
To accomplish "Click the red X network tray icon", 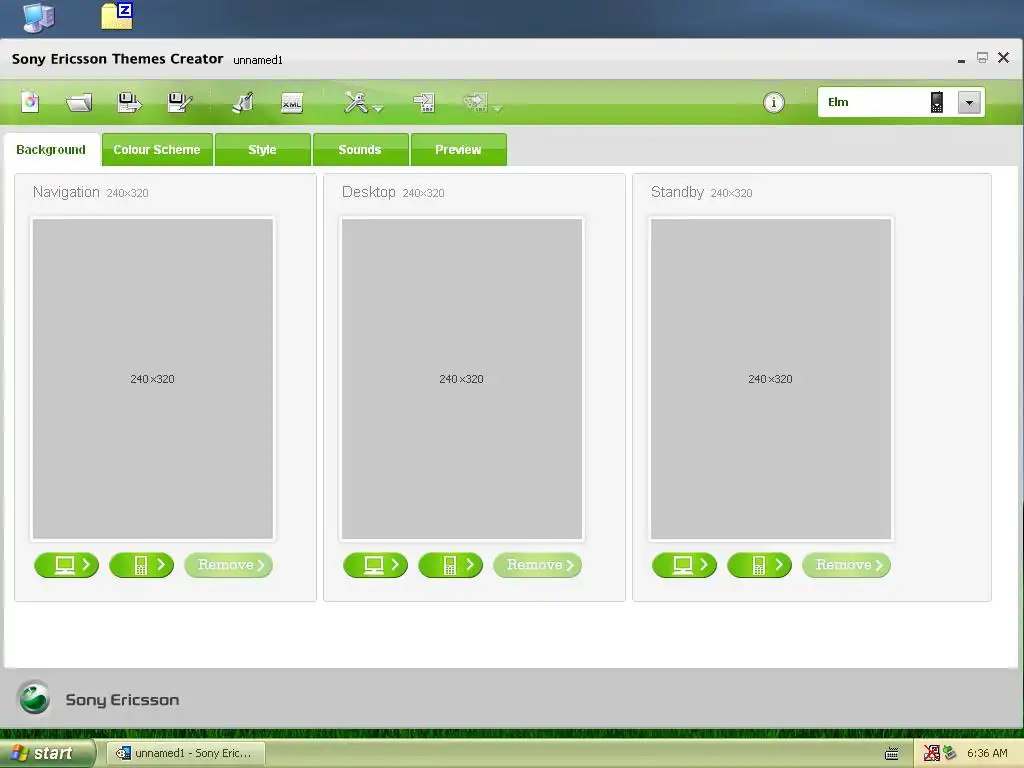I will tap(931, 753).
